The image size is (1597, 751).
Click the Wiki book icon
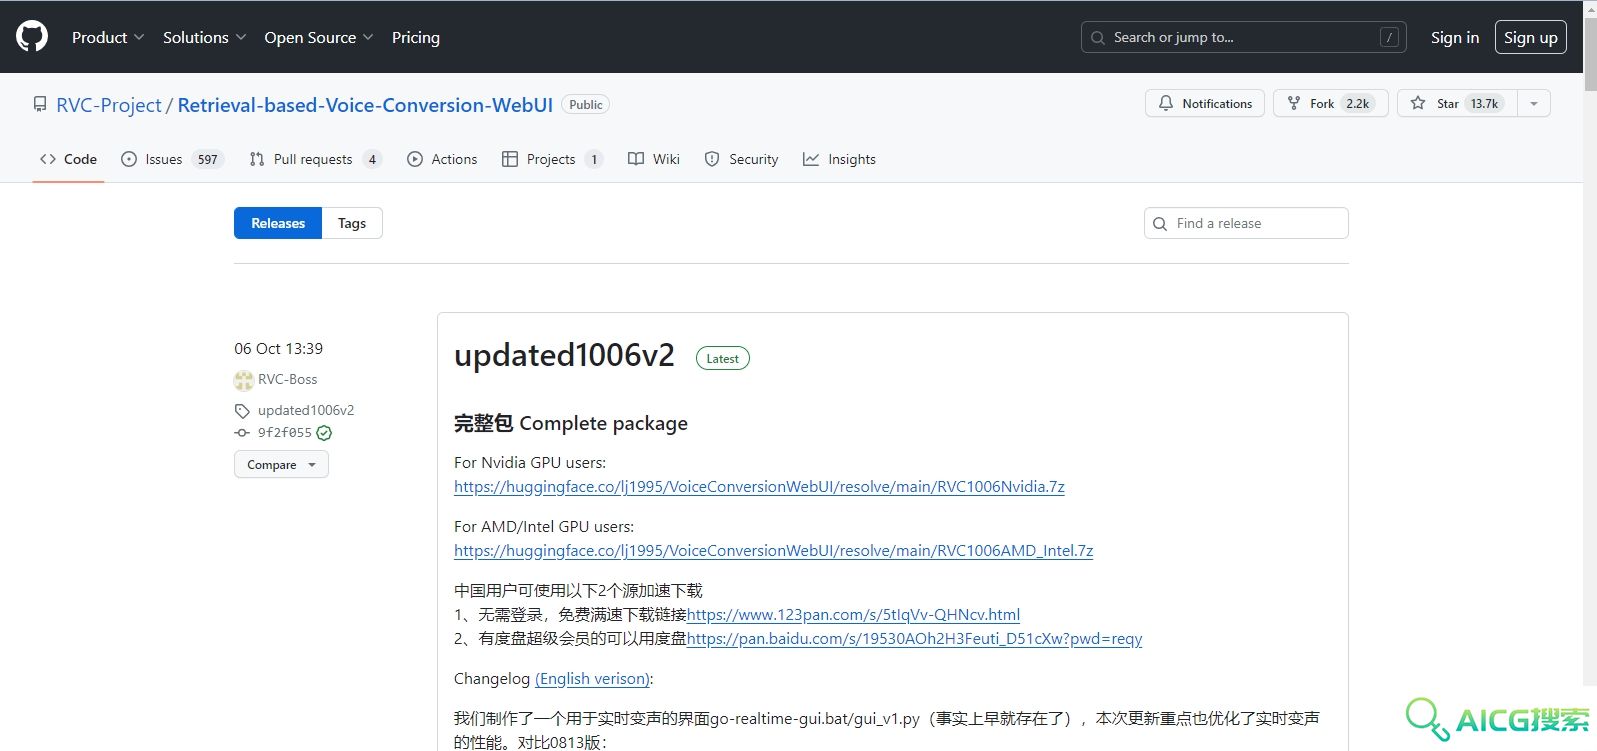point(636,159)
